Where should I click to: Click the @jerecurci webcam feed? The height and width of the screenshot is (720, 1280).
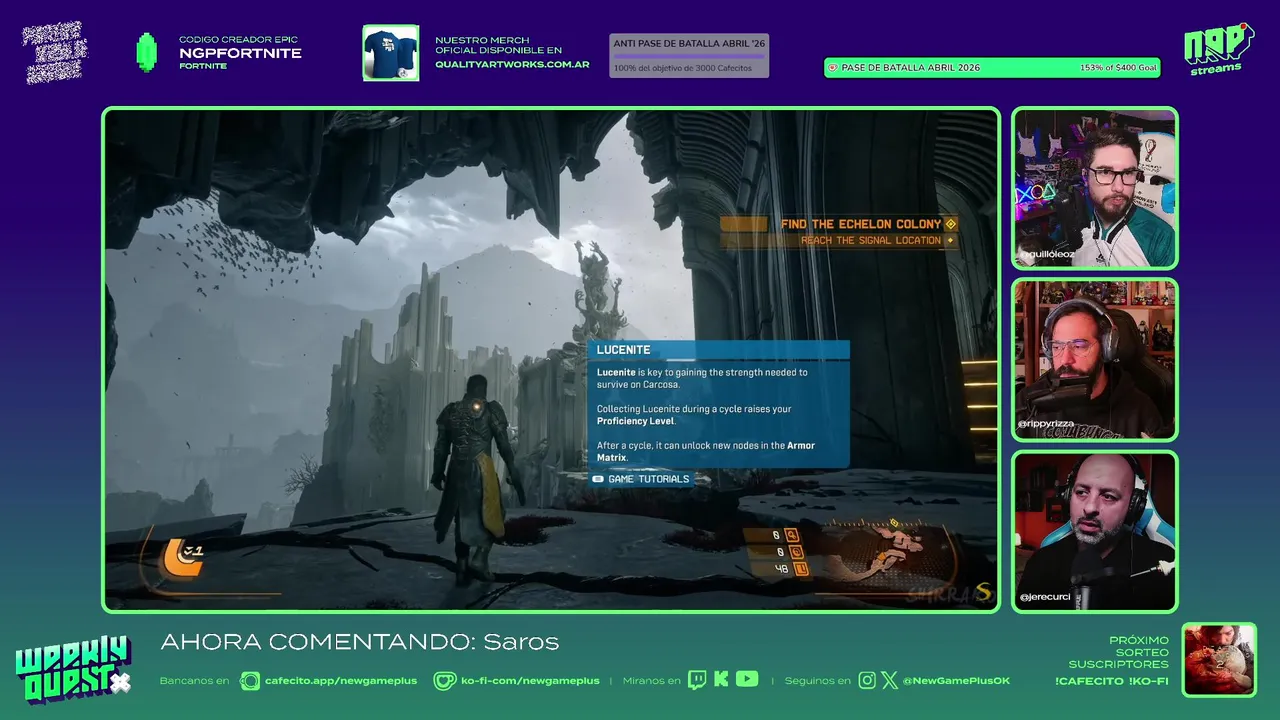[1095, 531]
